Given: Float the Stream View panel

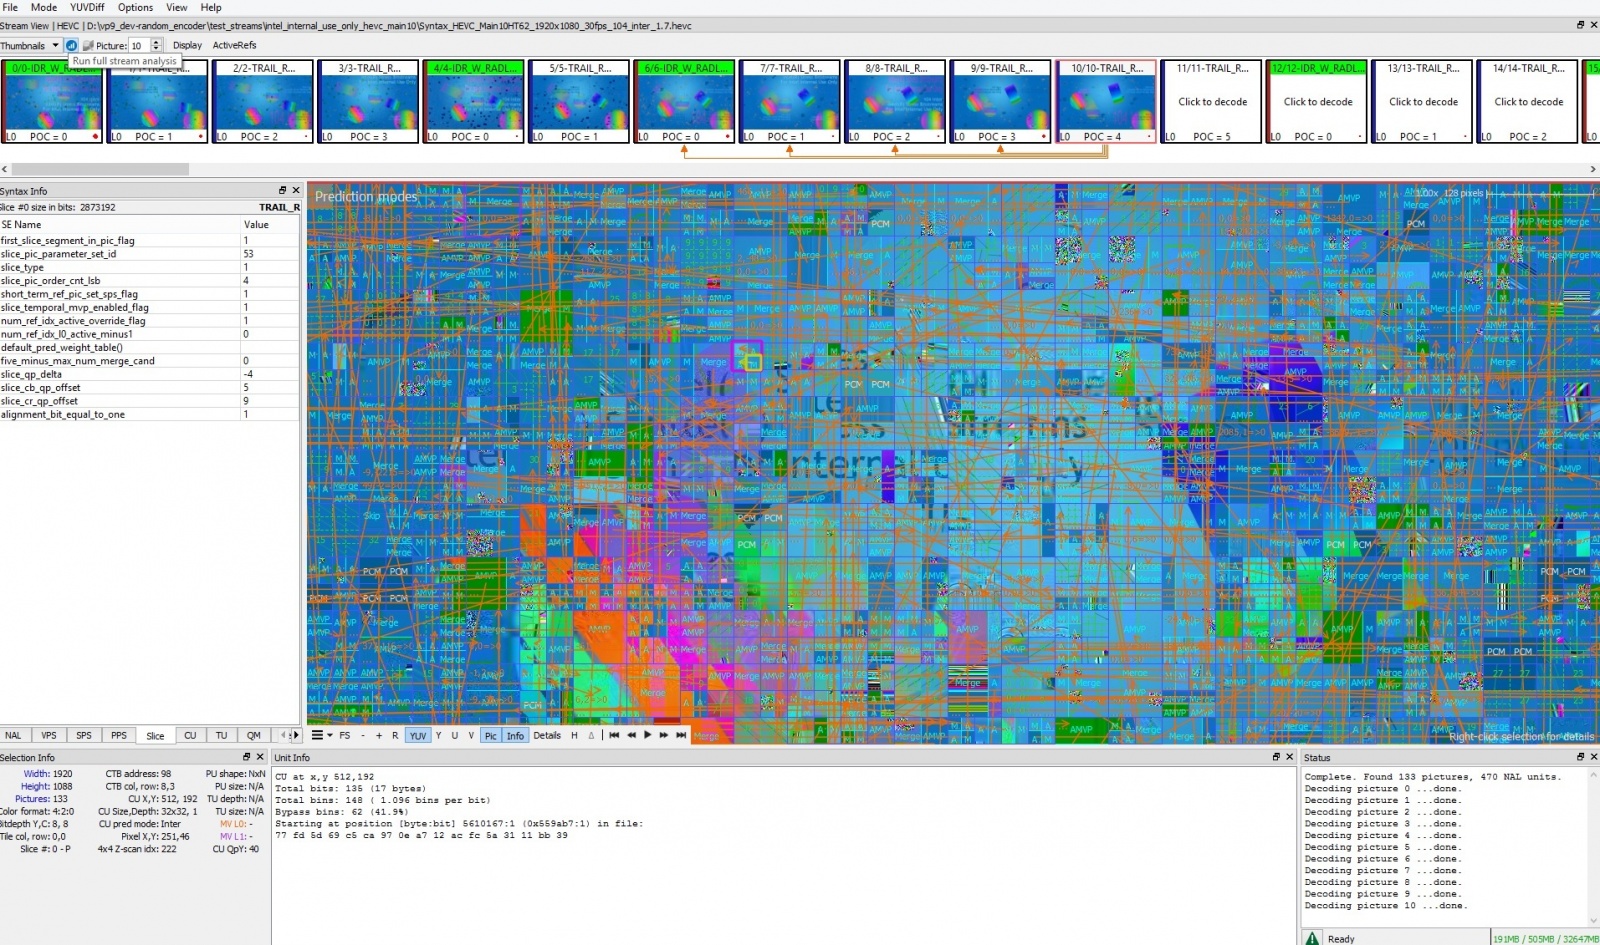Looking at the screenshot, I should pos(1580,25).
